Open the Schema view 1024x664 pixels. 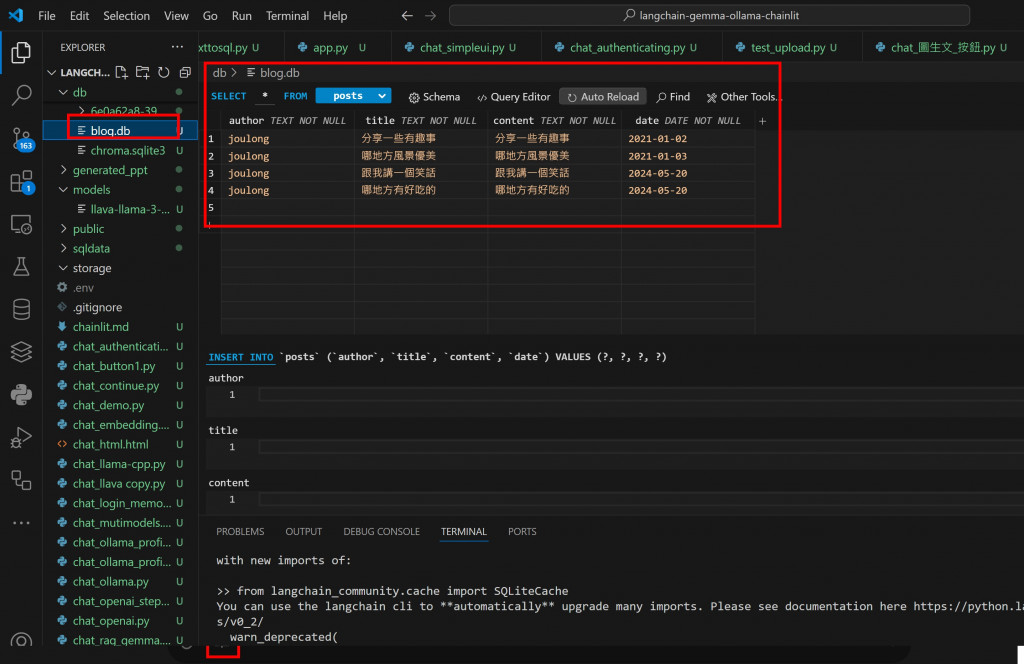(x=434, y=97)
